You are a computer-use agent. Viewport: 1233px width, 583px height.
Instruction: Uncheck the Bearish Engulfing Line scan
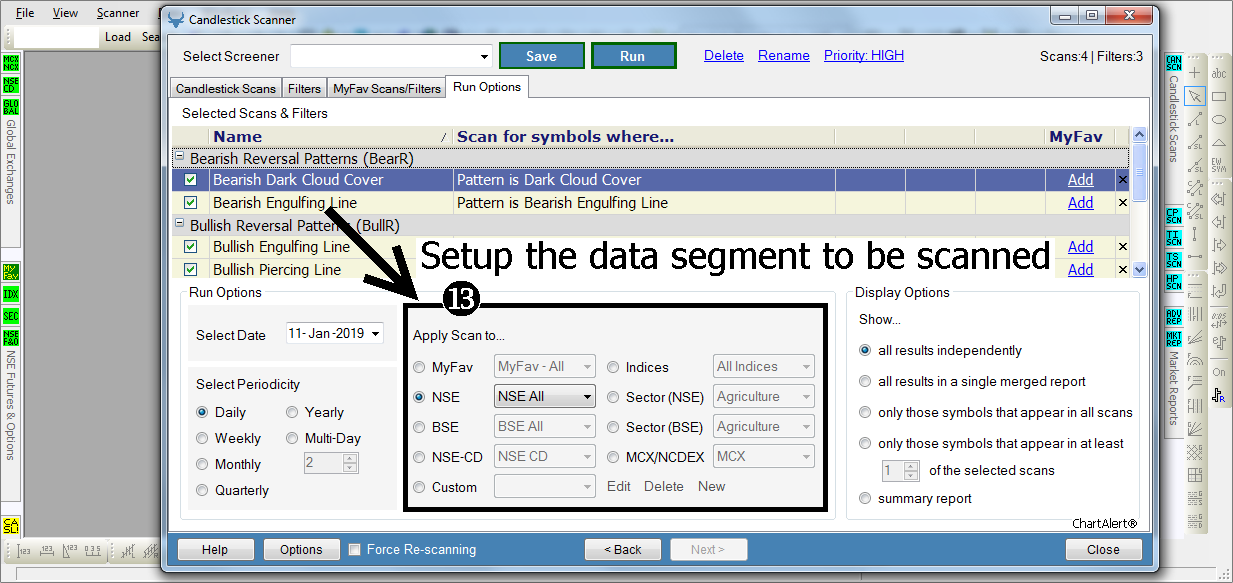[x=191, y=203]
